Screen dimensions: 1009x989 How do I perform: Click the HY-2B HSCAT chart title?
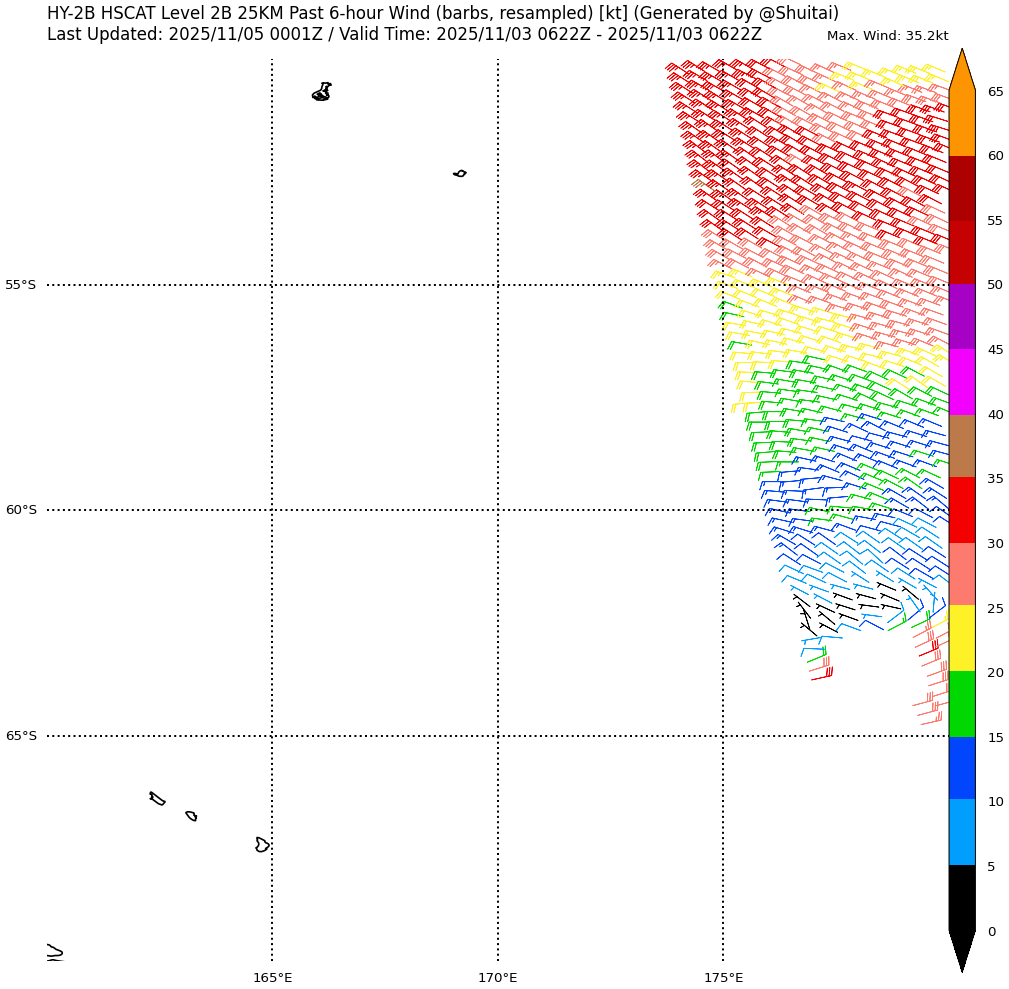point(443,14)
